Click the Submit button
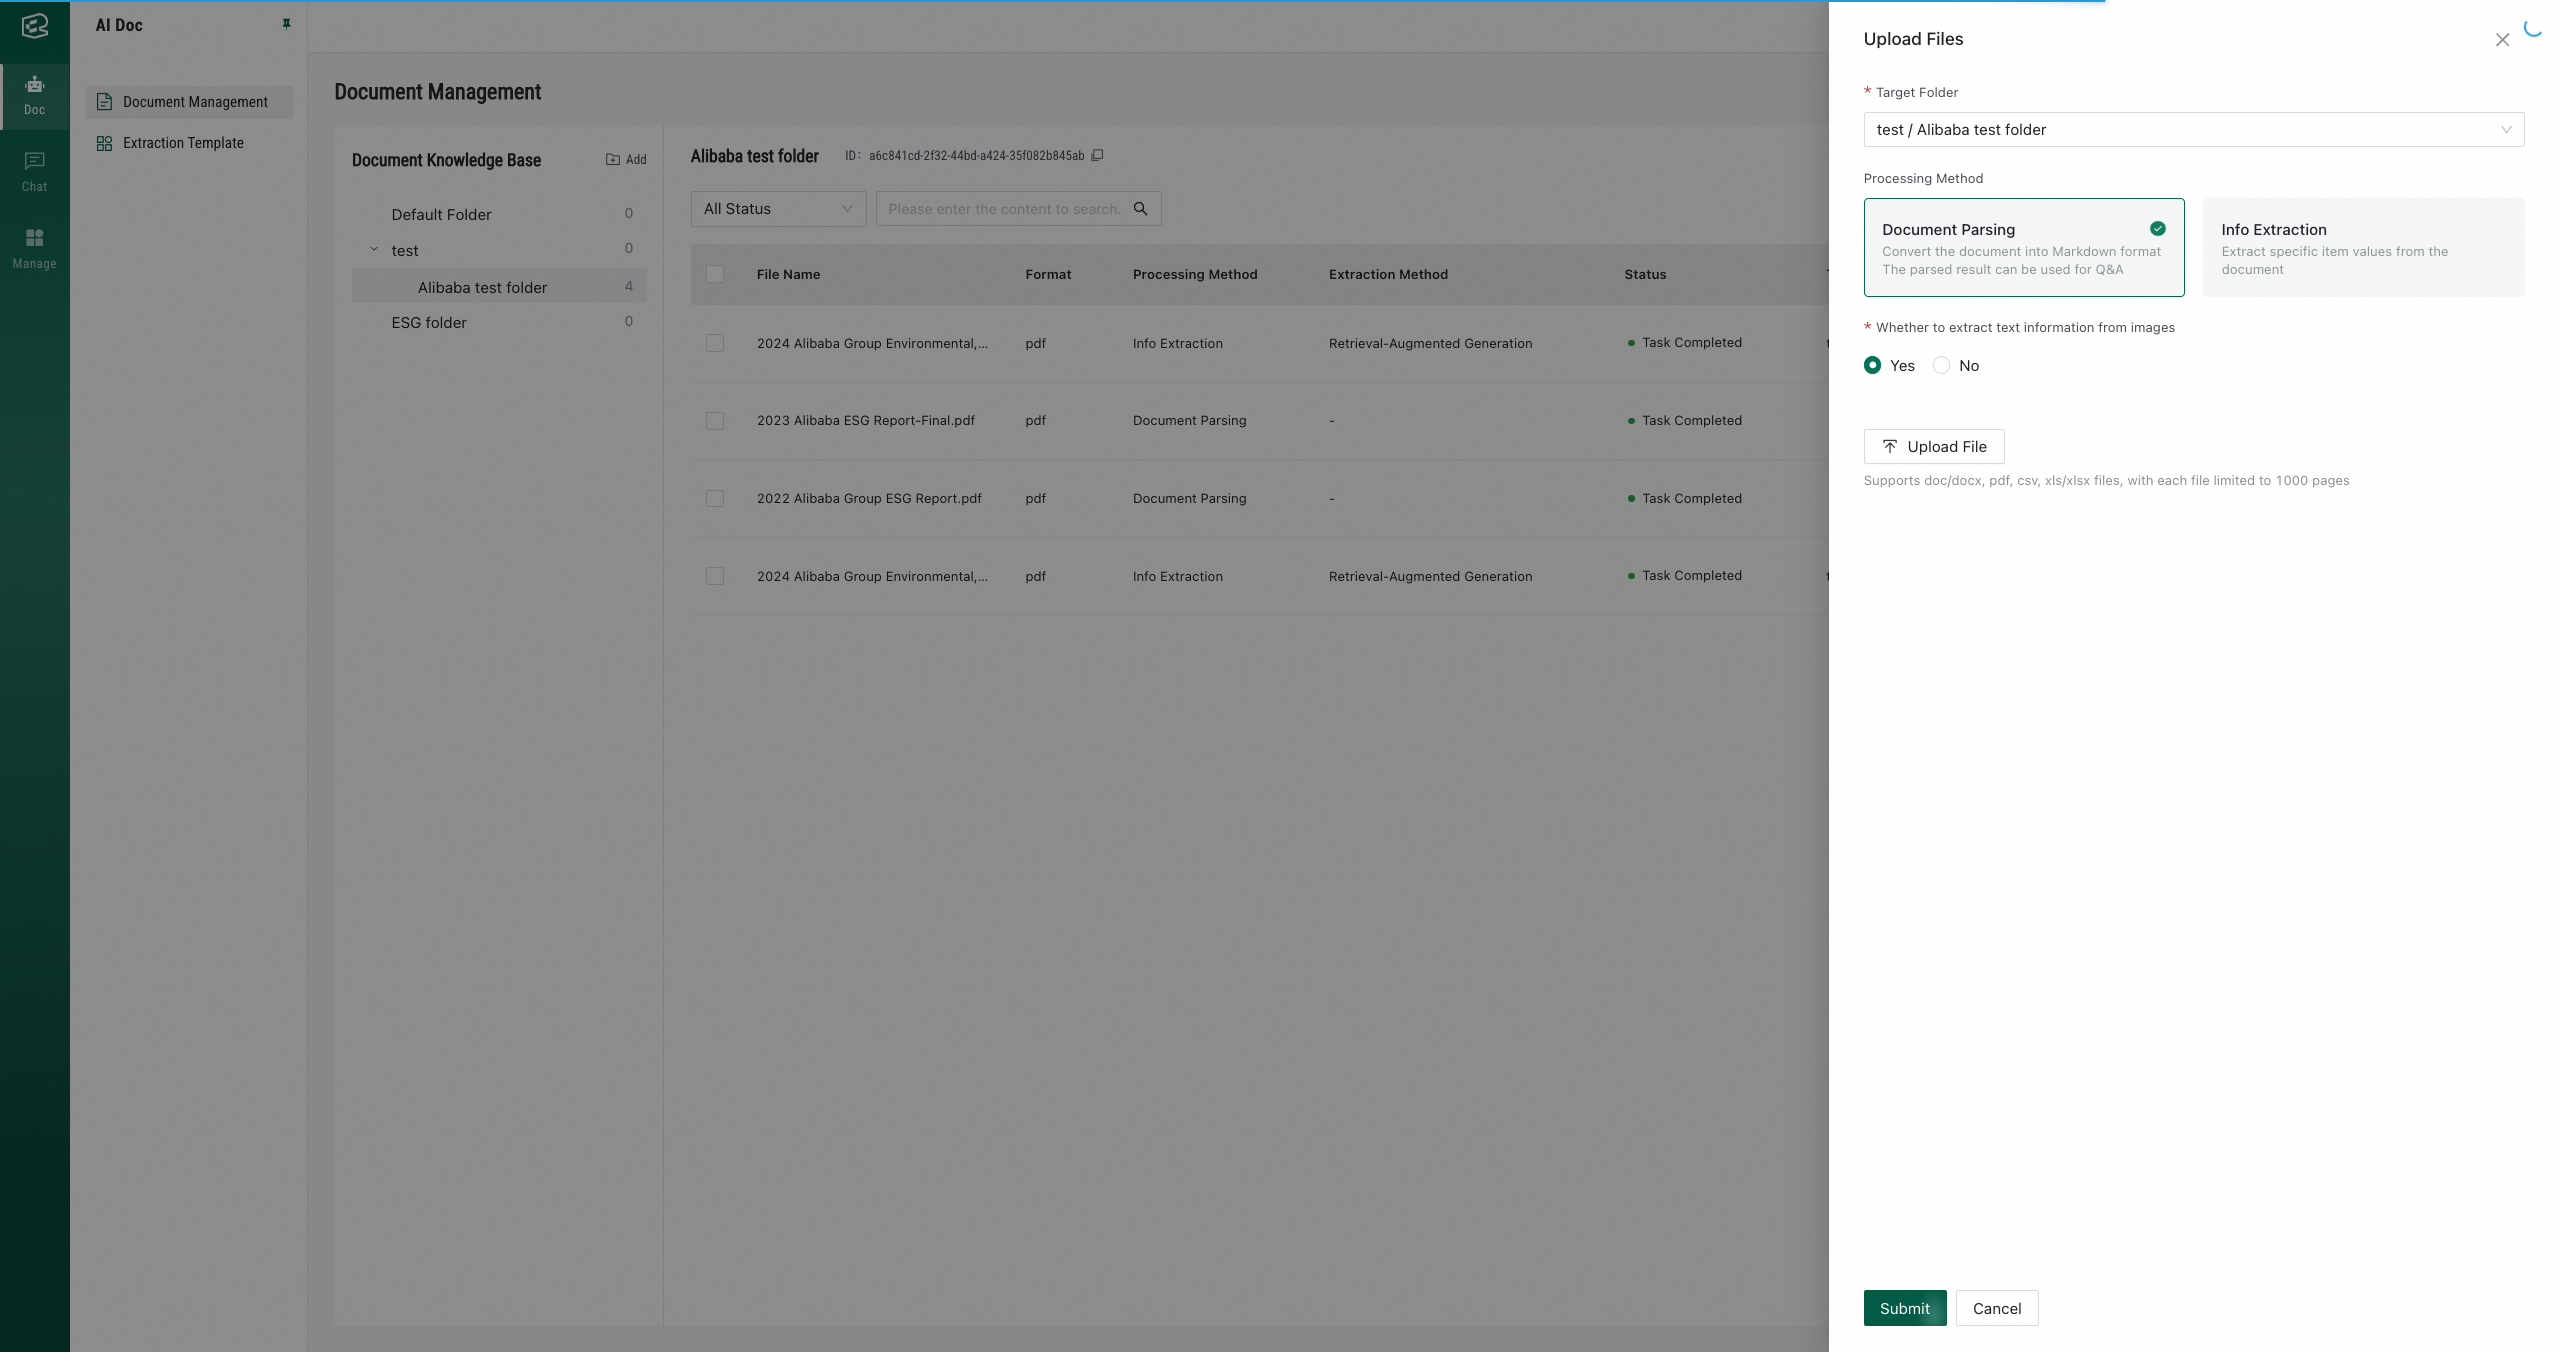The image size is (2560, 1352). tap(1904, 1308)
